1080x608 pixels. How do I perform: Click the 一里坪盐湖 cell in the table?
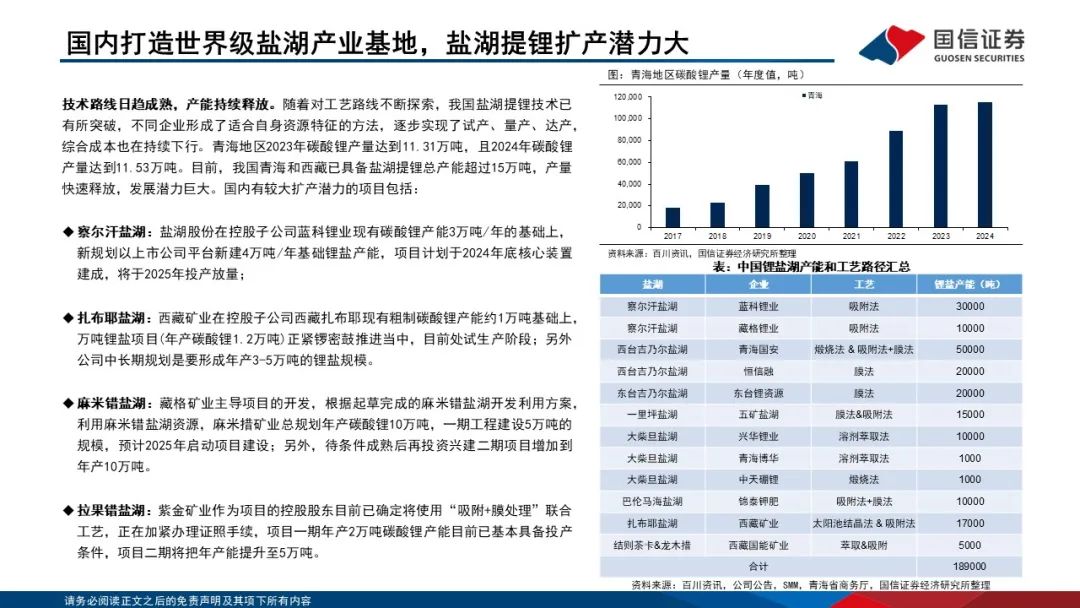652,415
